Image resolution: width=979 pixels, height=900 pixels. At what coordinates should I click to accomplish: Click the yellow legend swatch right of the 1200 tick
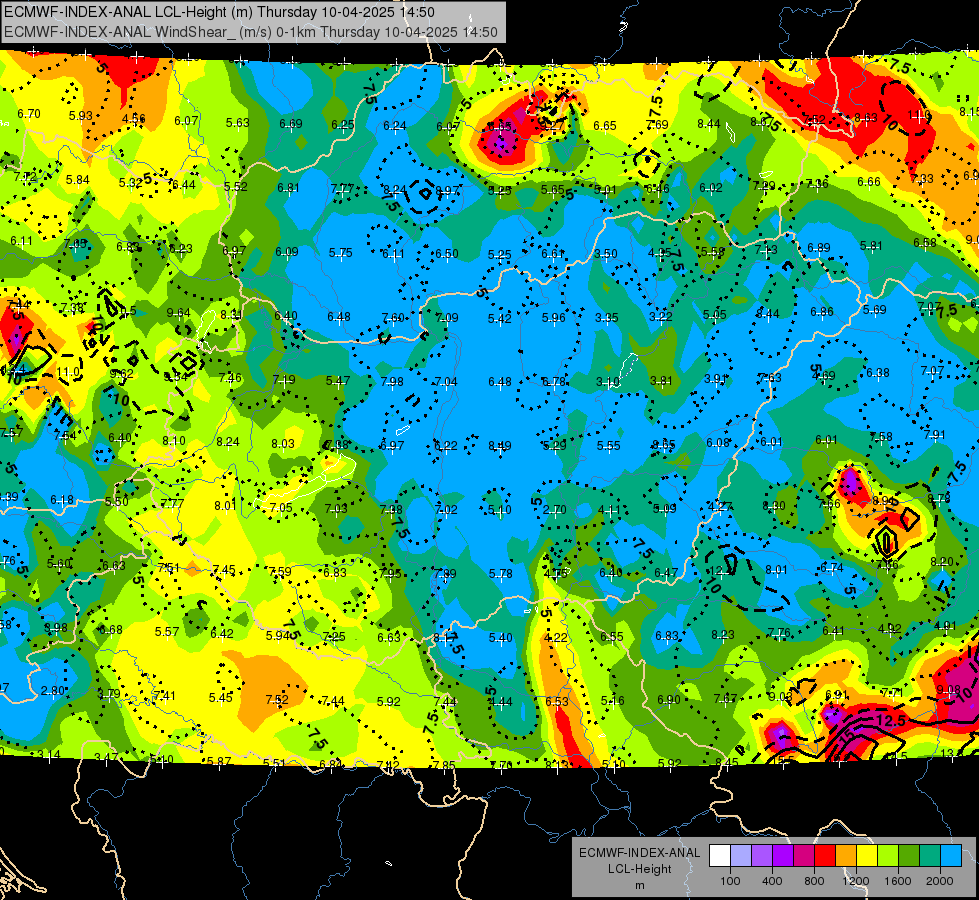point(867,855)
